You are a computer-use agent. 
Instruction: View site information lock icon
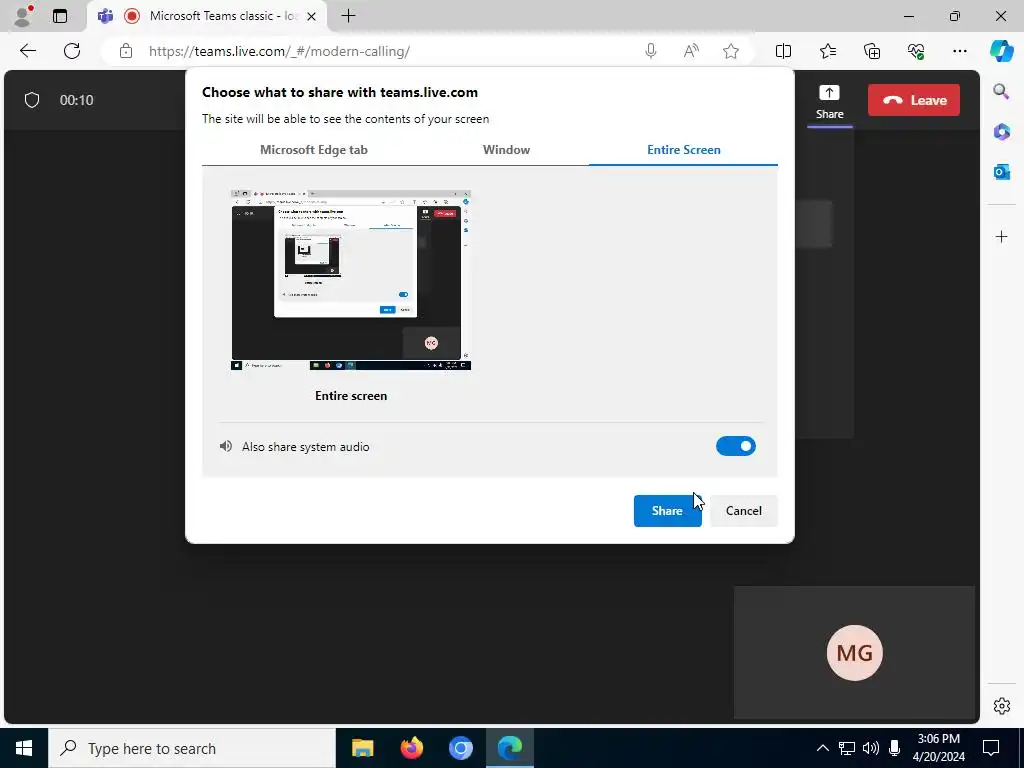coord(126,51)
